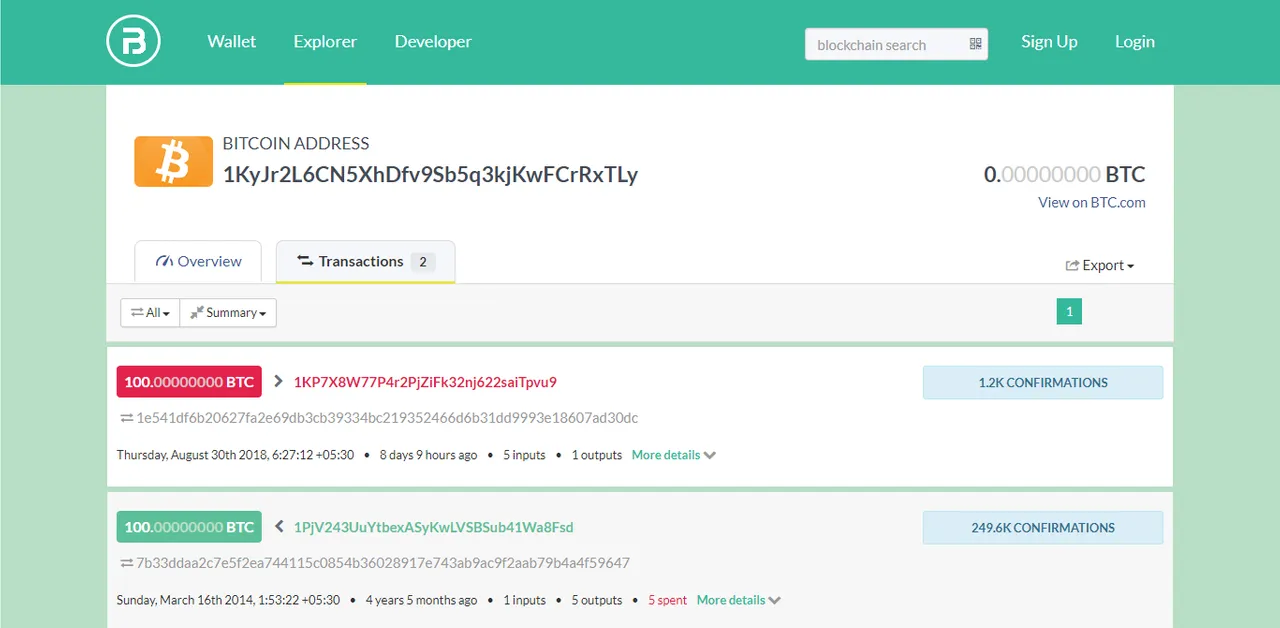Click swap icon next to hash 1e541df6b206
This screenshot has width=1280, height=628.
(126, 418)
